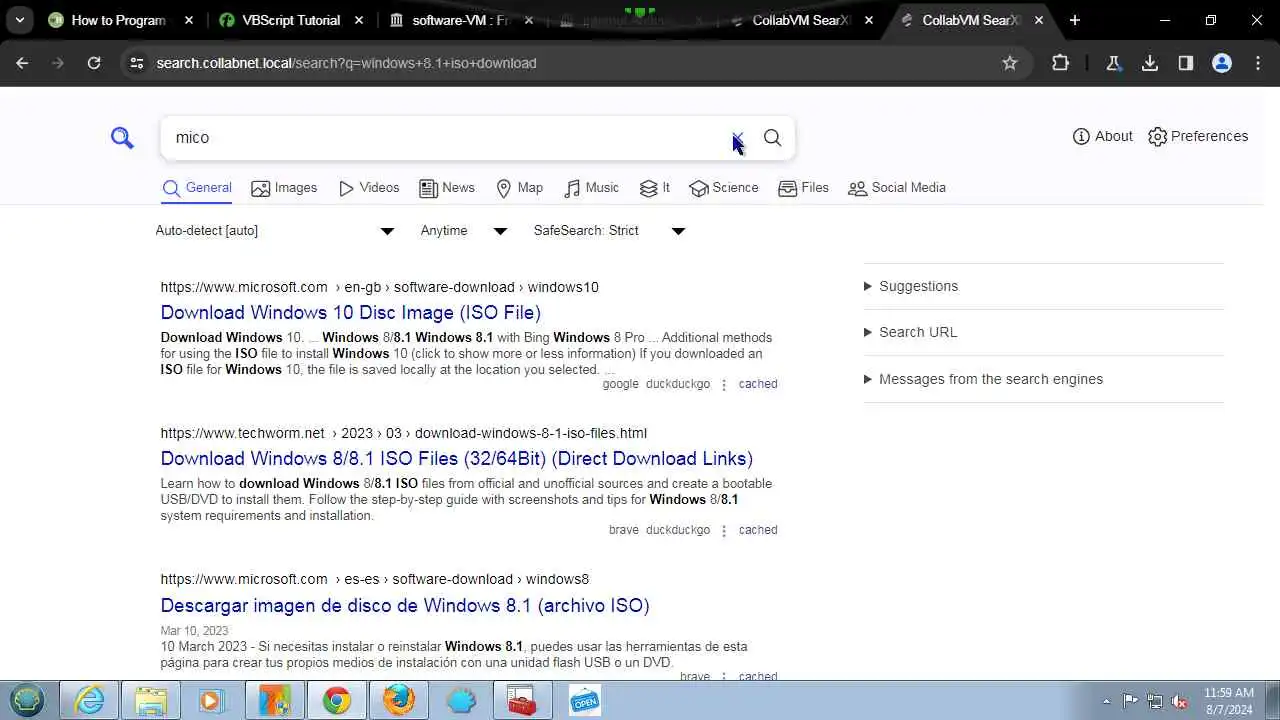
Task: Open the tab search dropdown arrow
Action: coord(20,20)
